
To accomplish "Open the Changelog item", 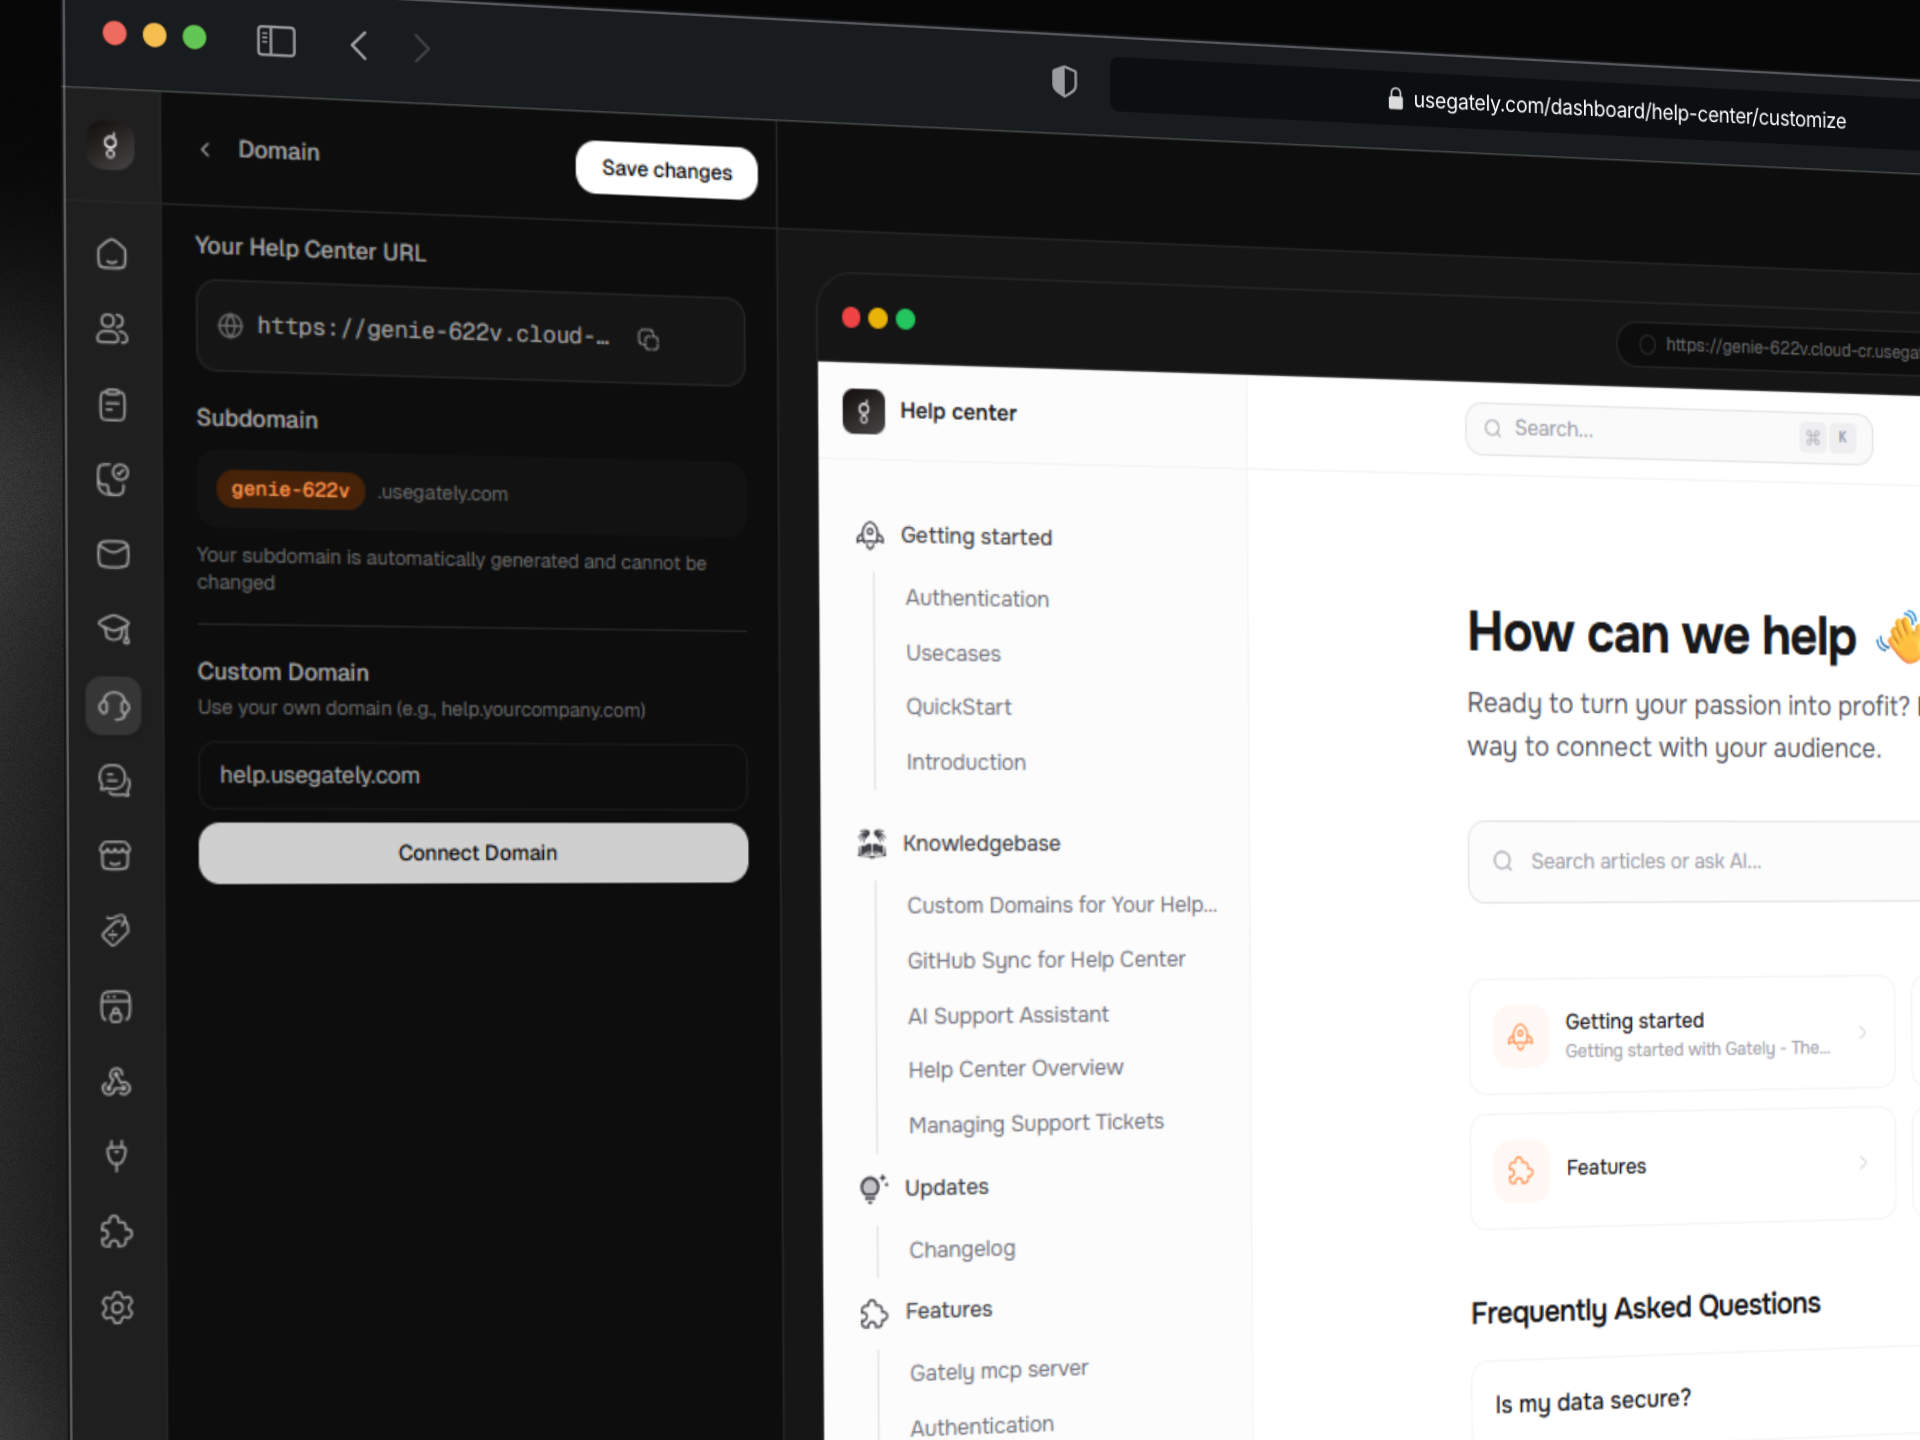I will [961, 1249].
